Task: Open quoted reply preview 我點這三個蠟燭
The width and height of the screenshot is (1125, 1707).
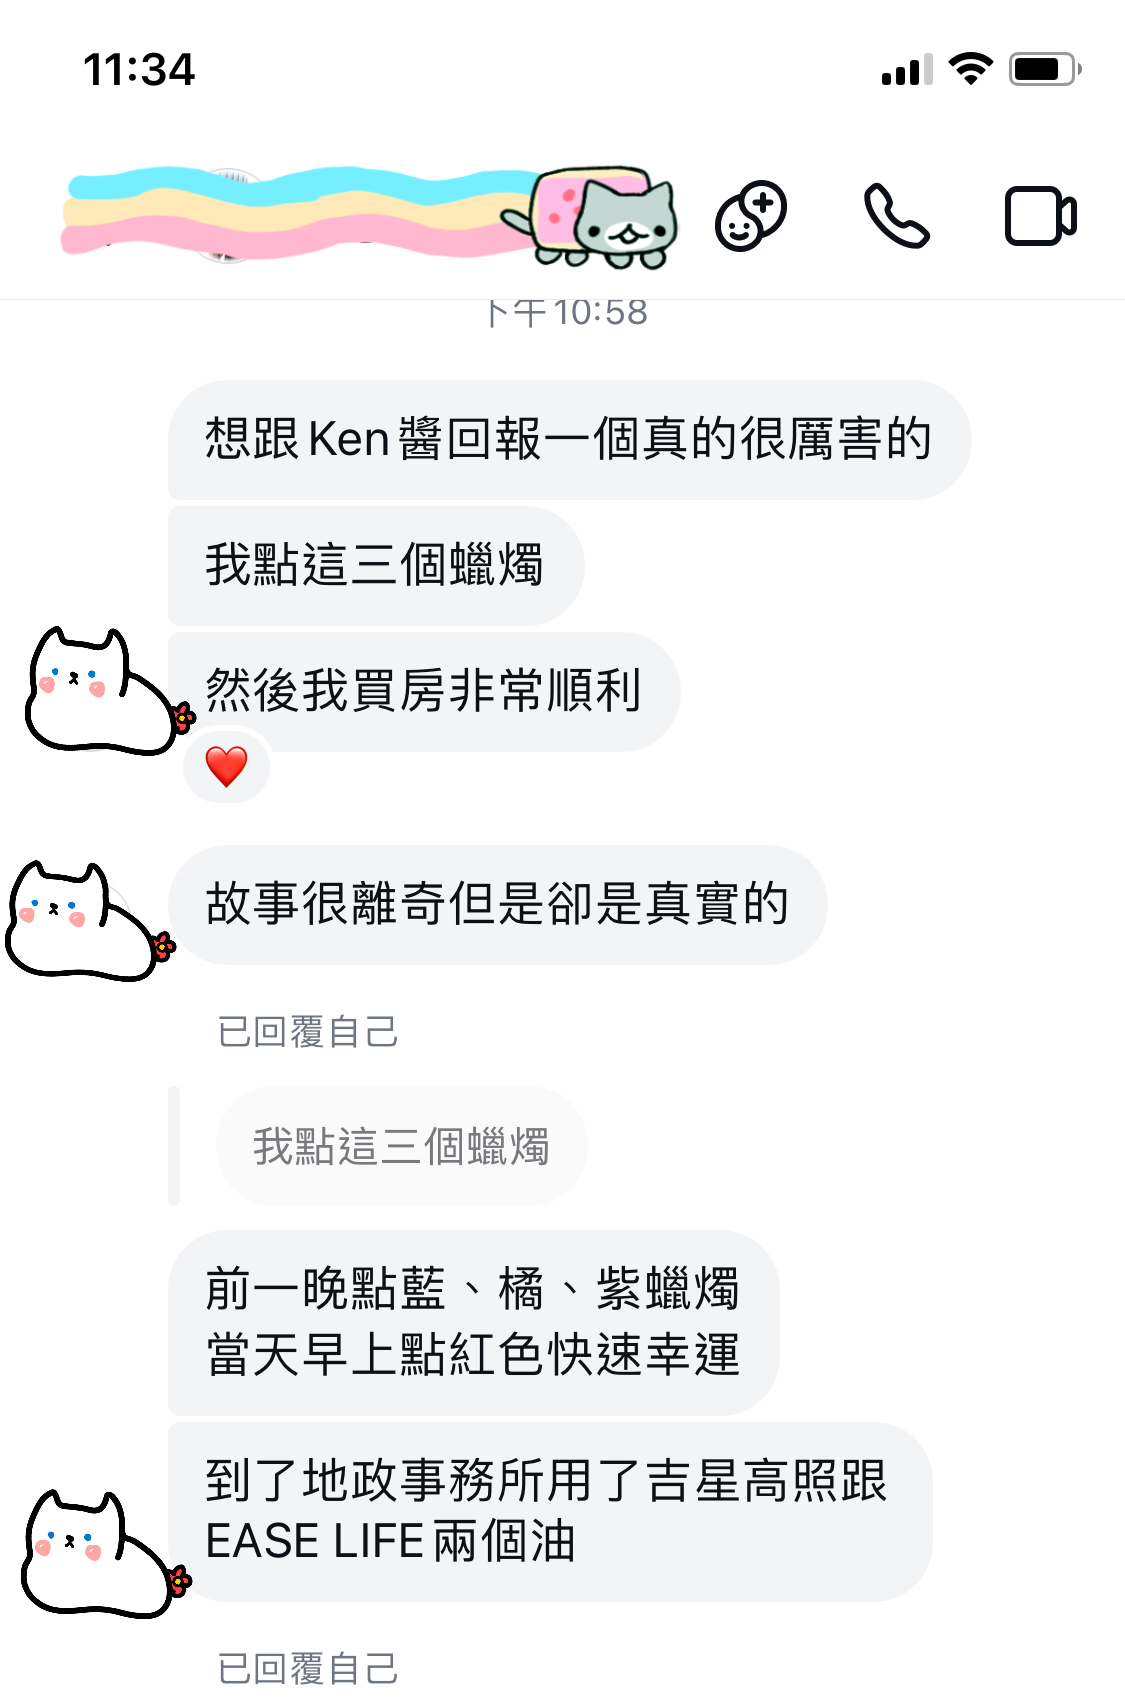Action: pos(401,1146)
